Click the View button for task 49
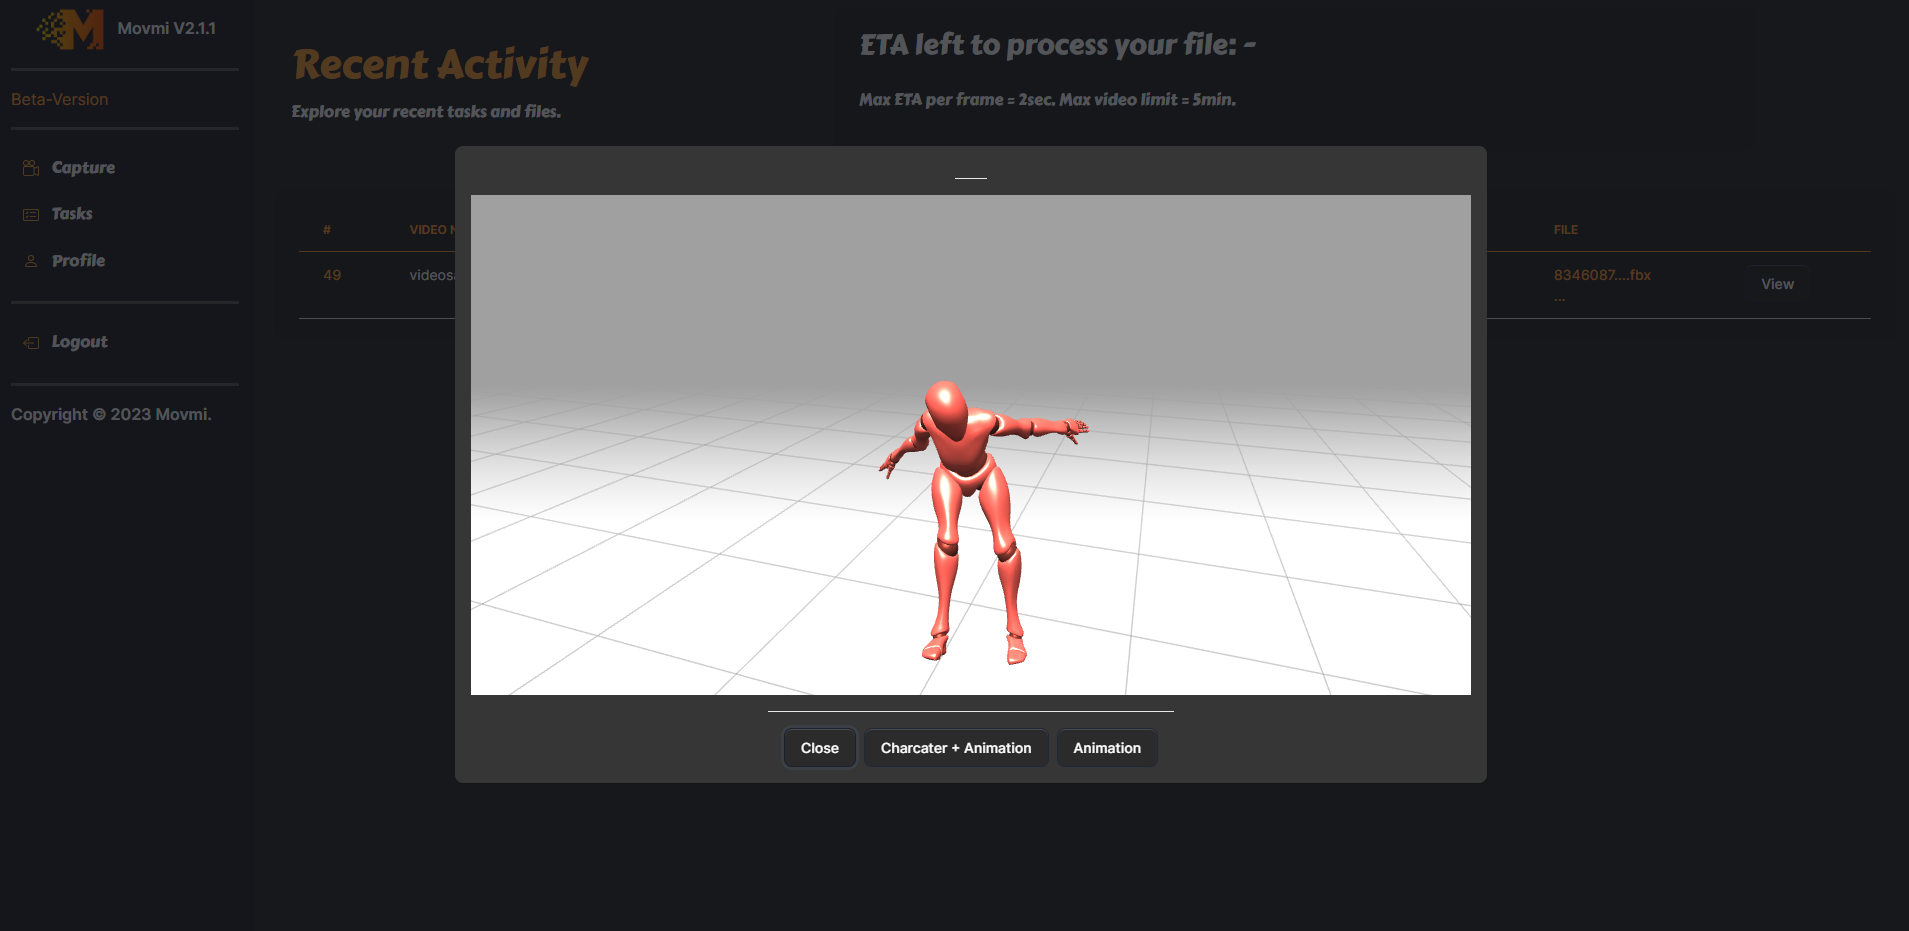 (1777, 284)
